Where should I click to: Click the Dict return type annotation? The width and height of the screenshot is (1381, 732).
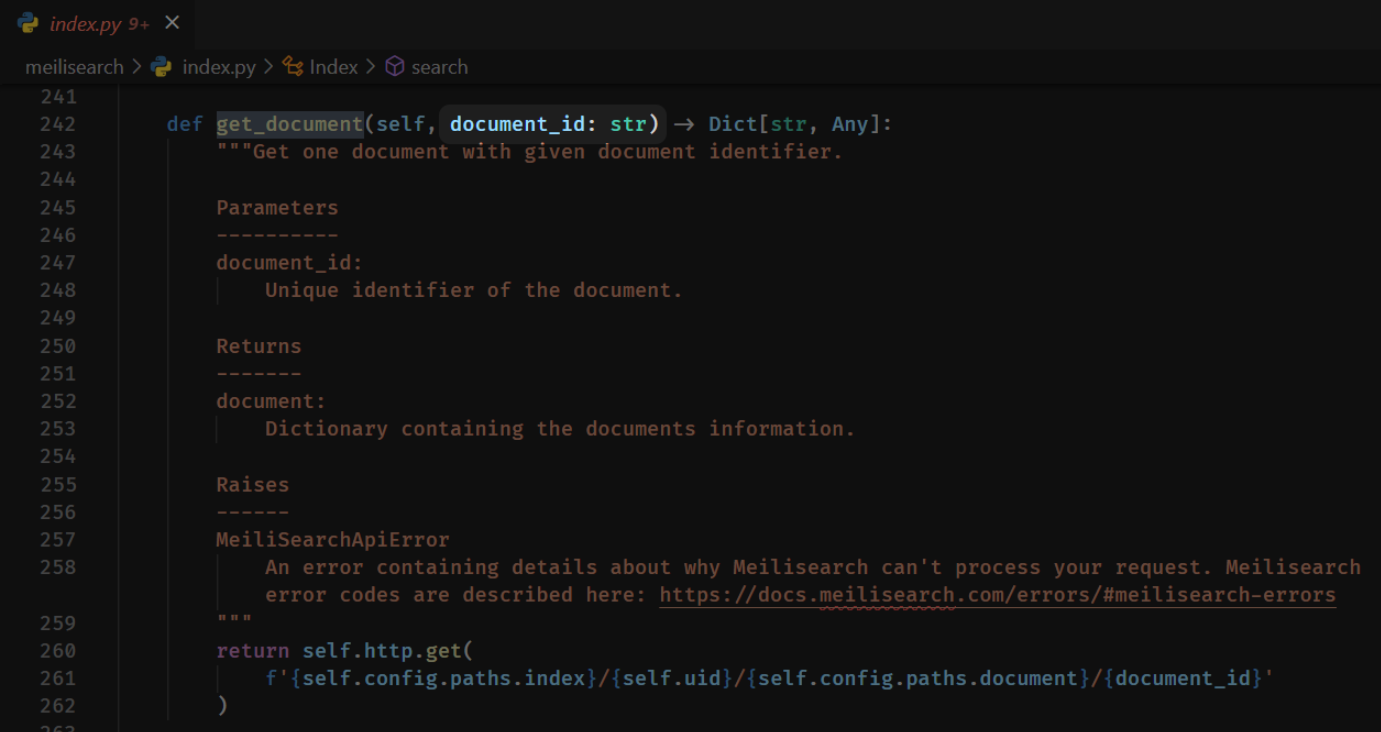733,124
